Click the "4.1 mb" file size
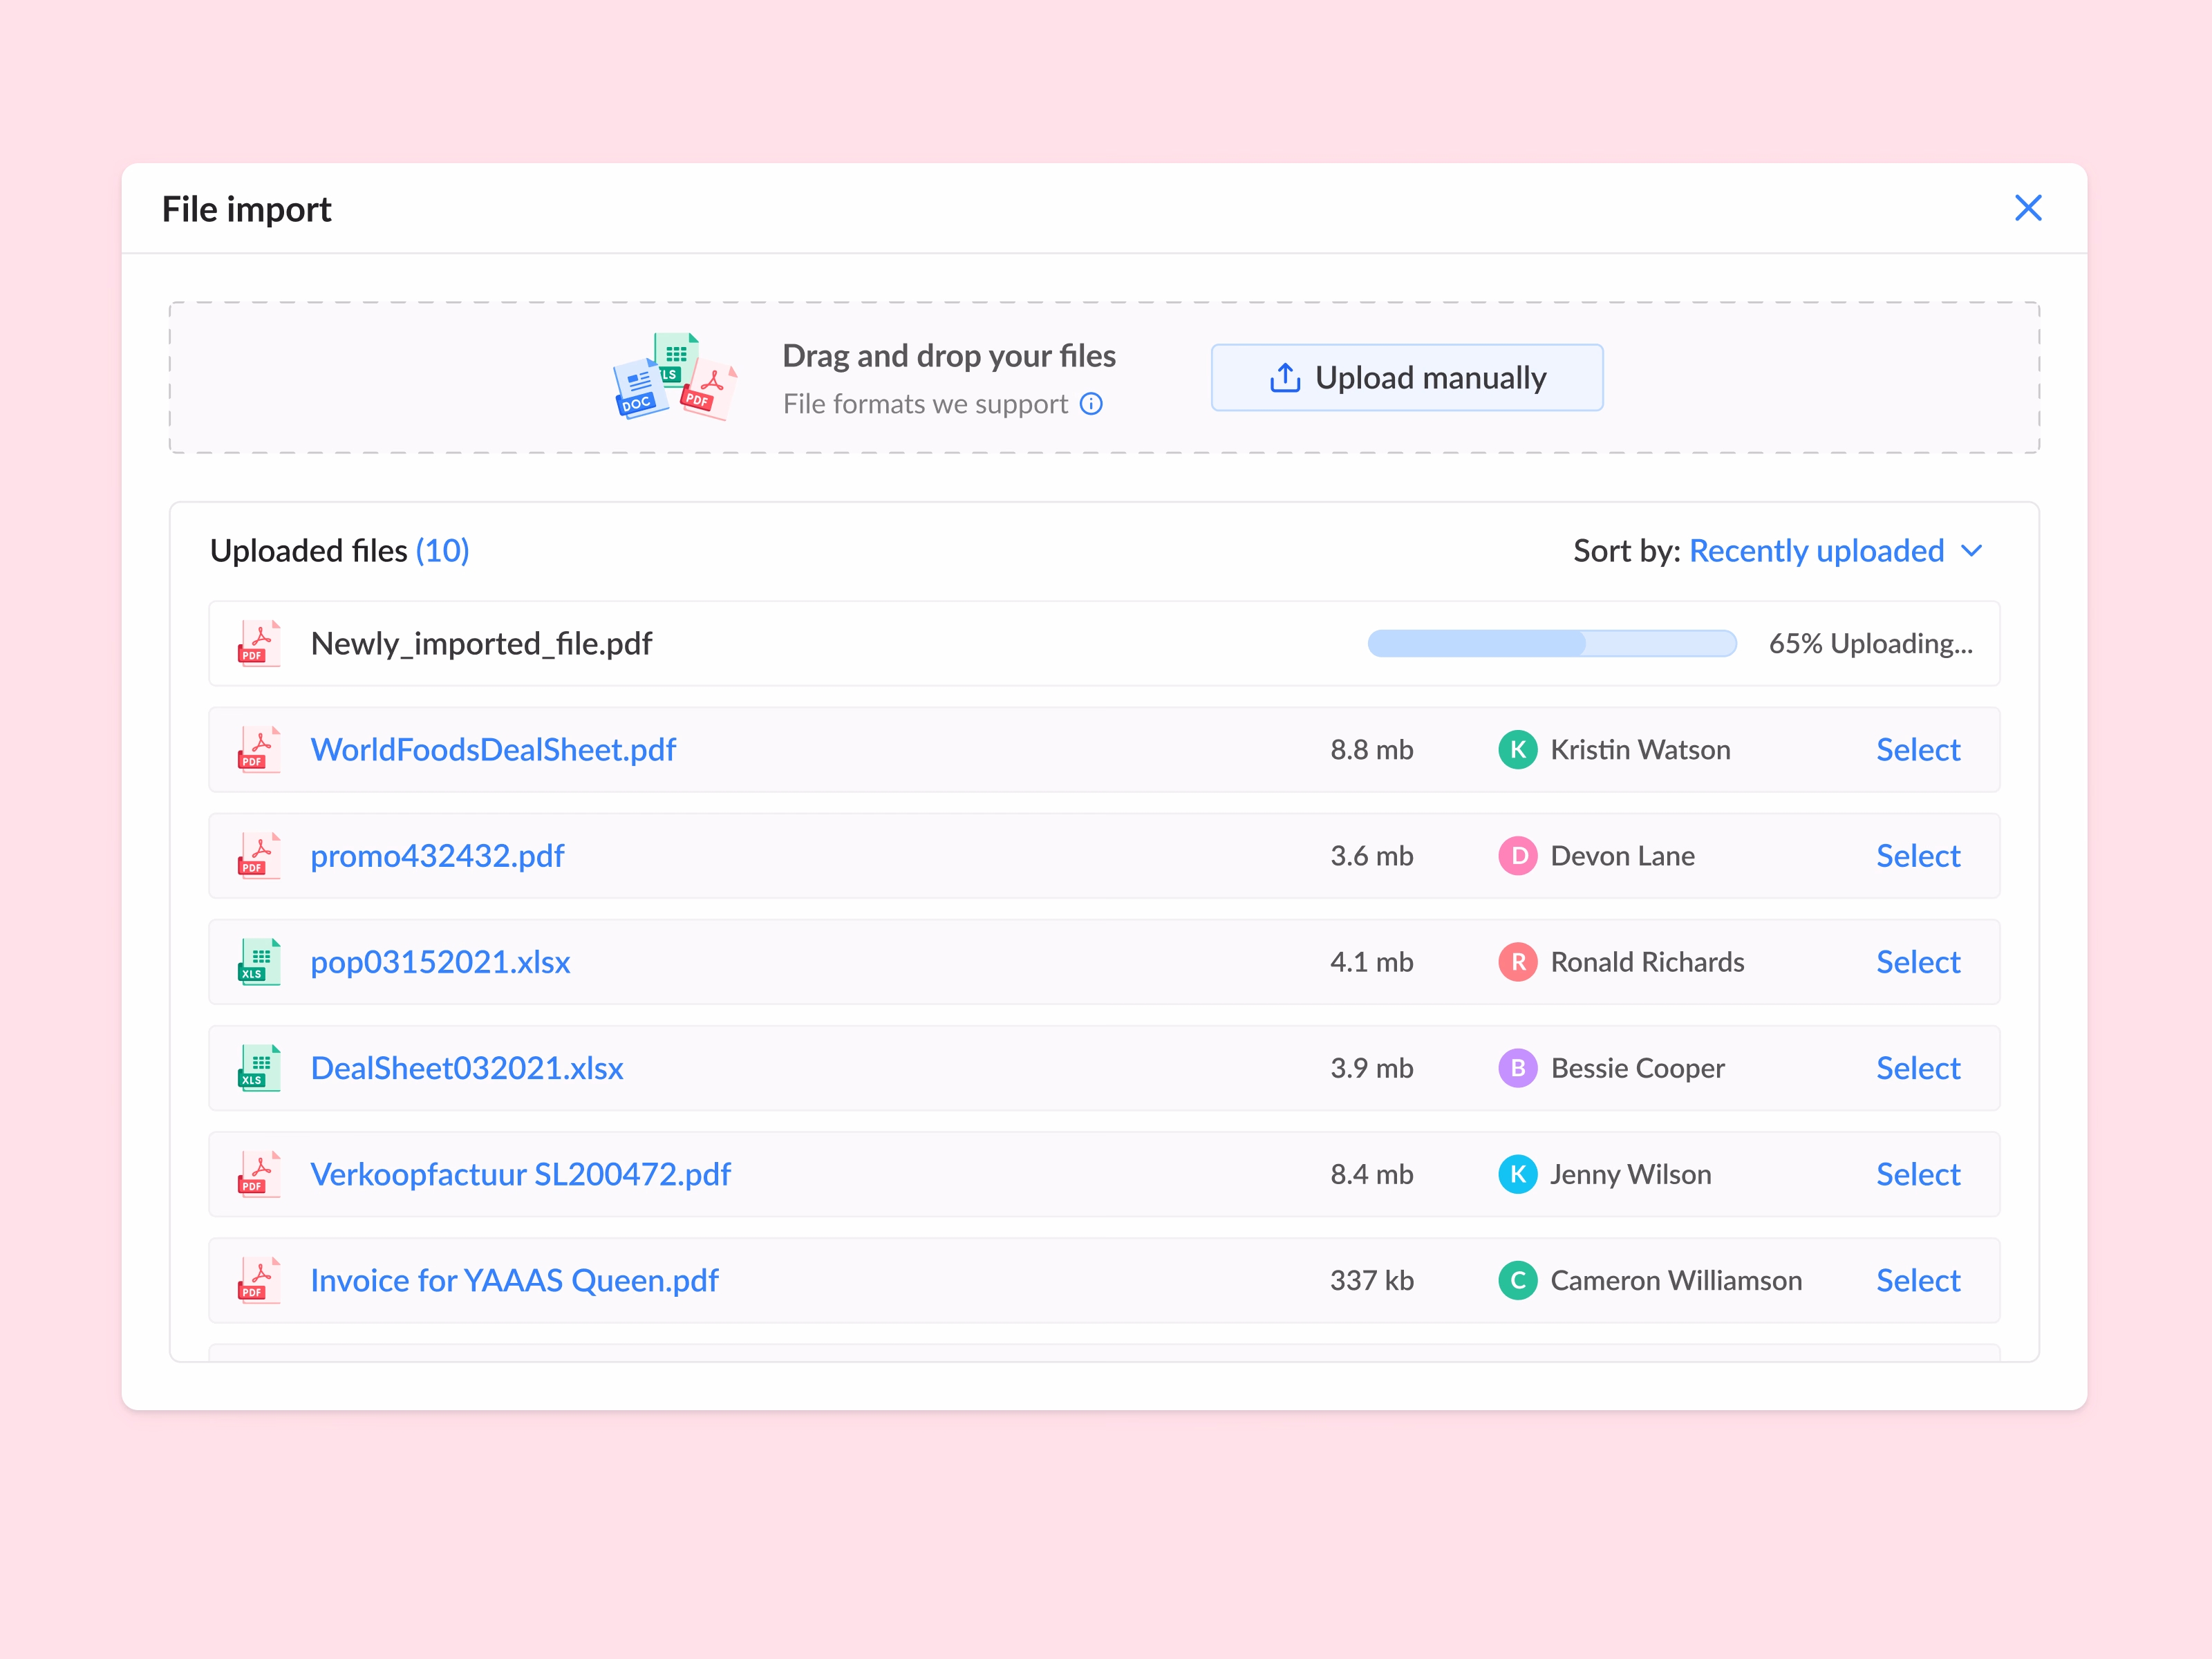The image size is (2212, 1659). 1371,961
